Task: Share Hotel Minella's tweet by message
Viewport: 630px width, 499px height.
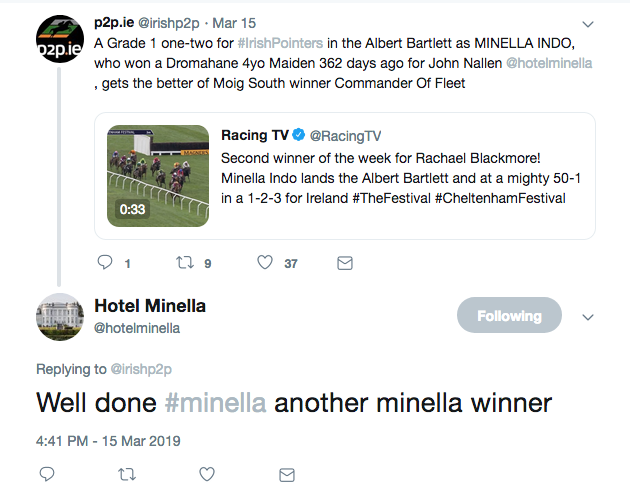Action: click(287, 475)
